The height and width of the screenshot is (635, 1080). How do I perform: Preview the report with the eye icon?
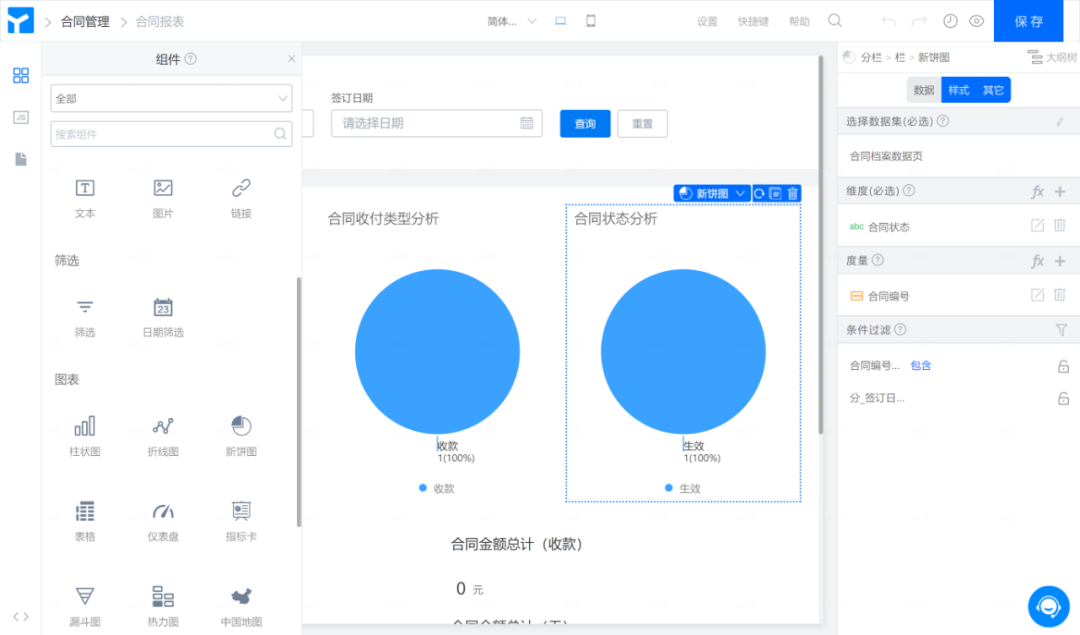pyautogui.click(x=977, y=20)
